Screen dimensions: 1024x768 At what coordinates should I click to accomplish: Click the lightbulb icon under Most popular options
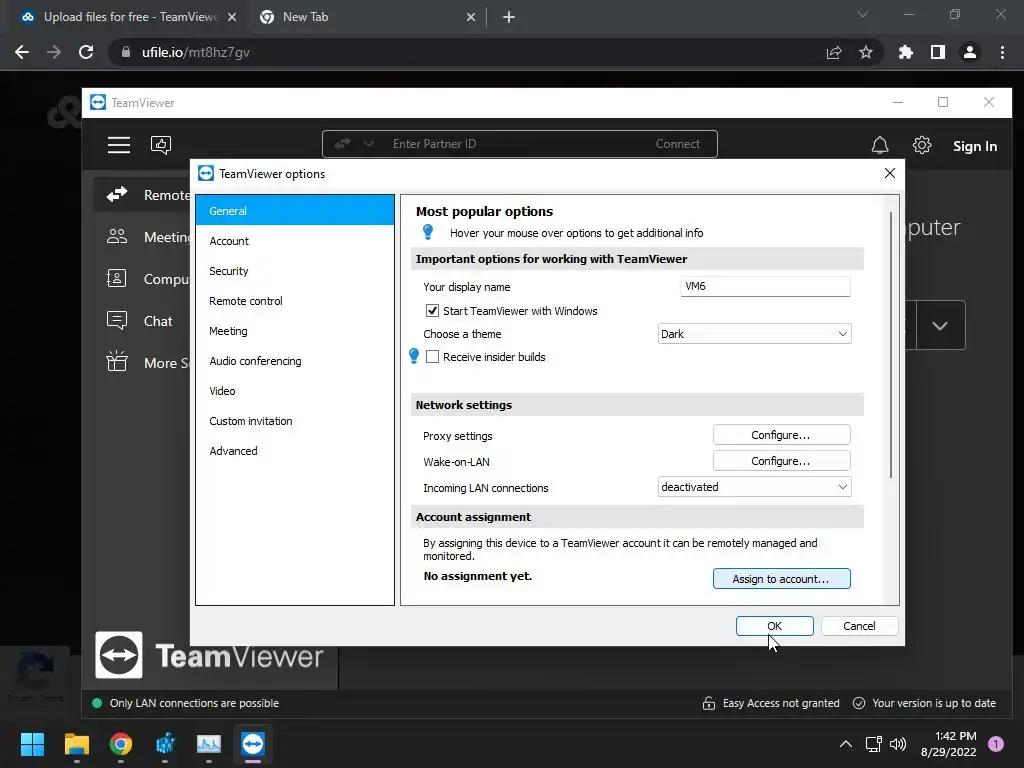pyautogui.click(x=428, y=232)
